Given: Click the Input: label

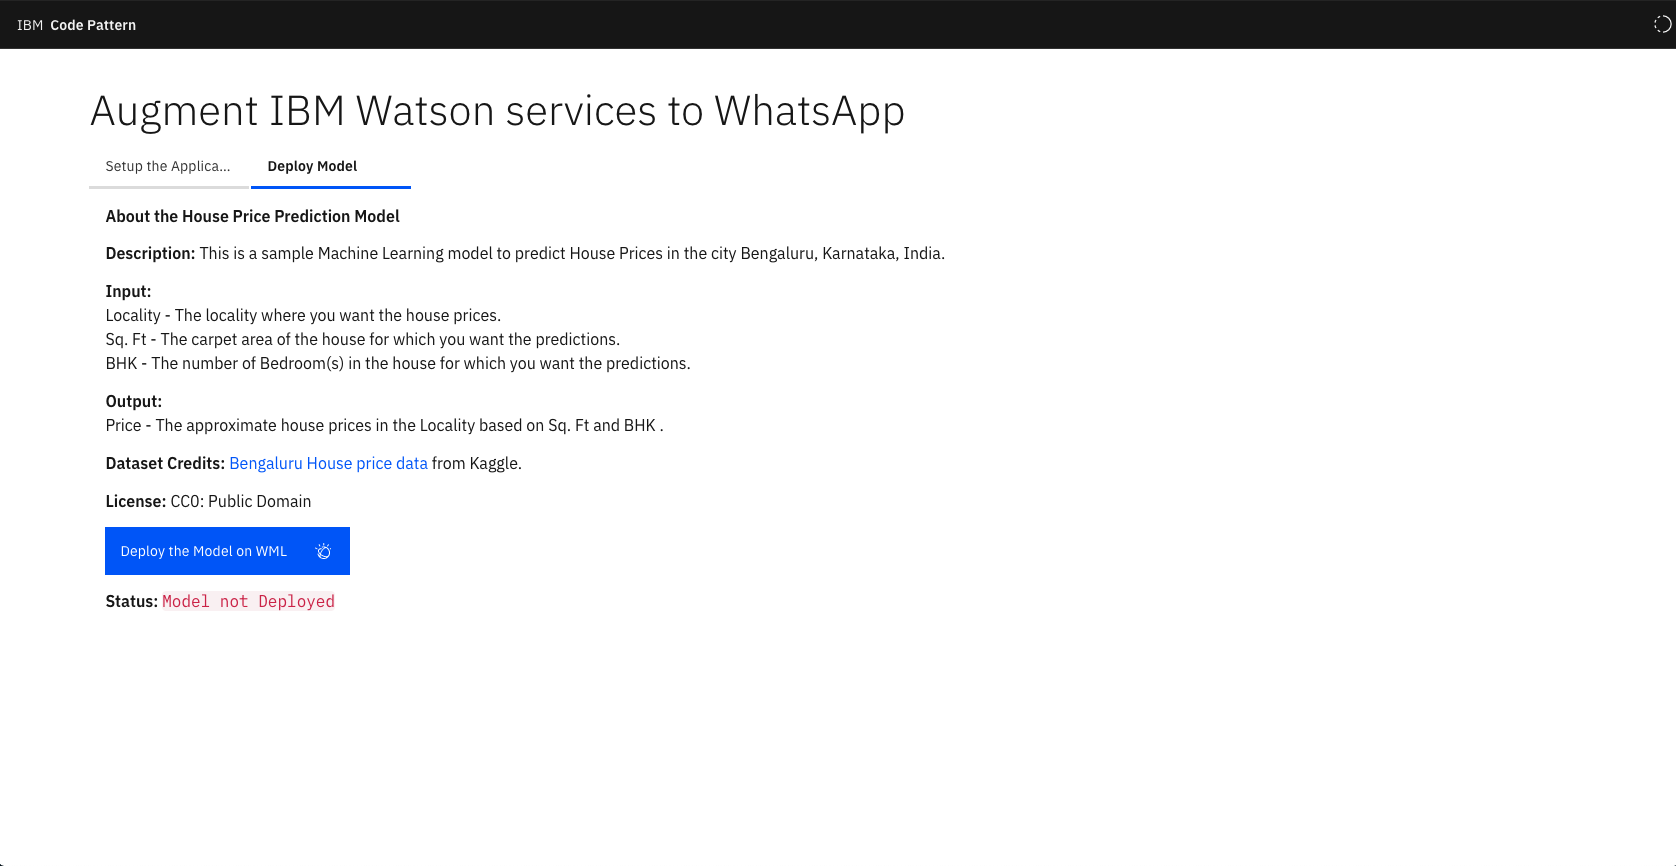Looking at the screenshot, I should coord(128,291).
